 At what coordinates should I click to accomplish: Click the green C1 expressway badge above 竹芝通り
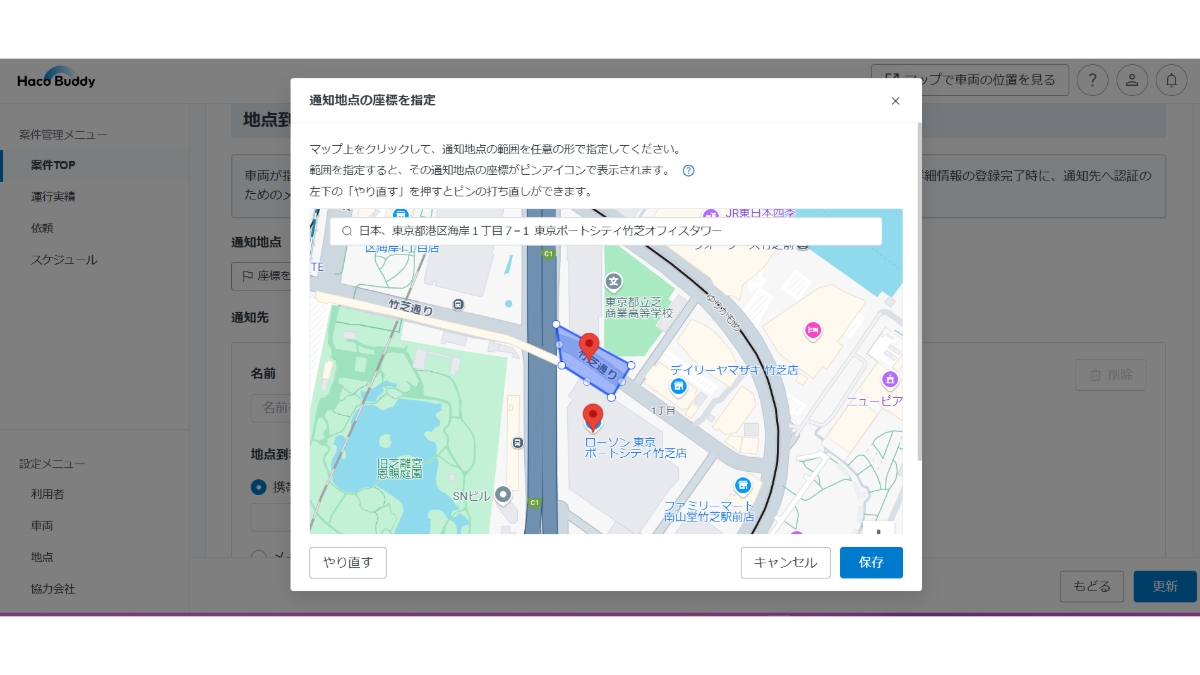[x=548, y=254]
